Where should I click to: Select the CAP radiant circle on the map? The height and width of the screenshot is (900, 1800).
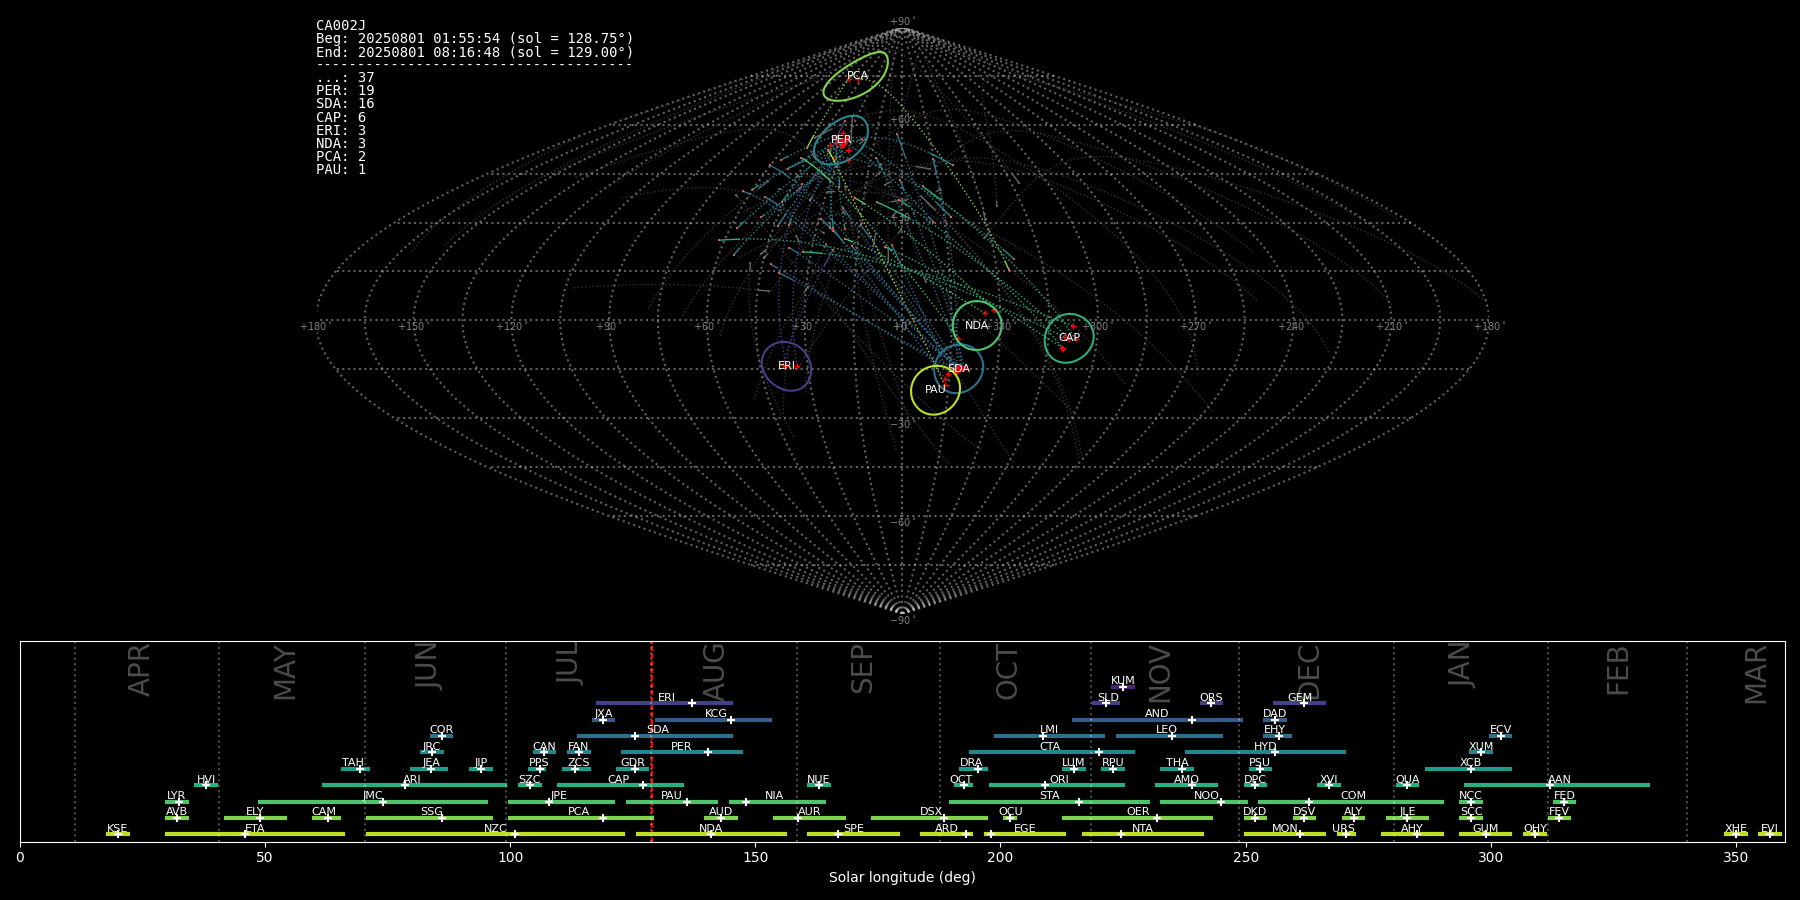(1069, 338)
